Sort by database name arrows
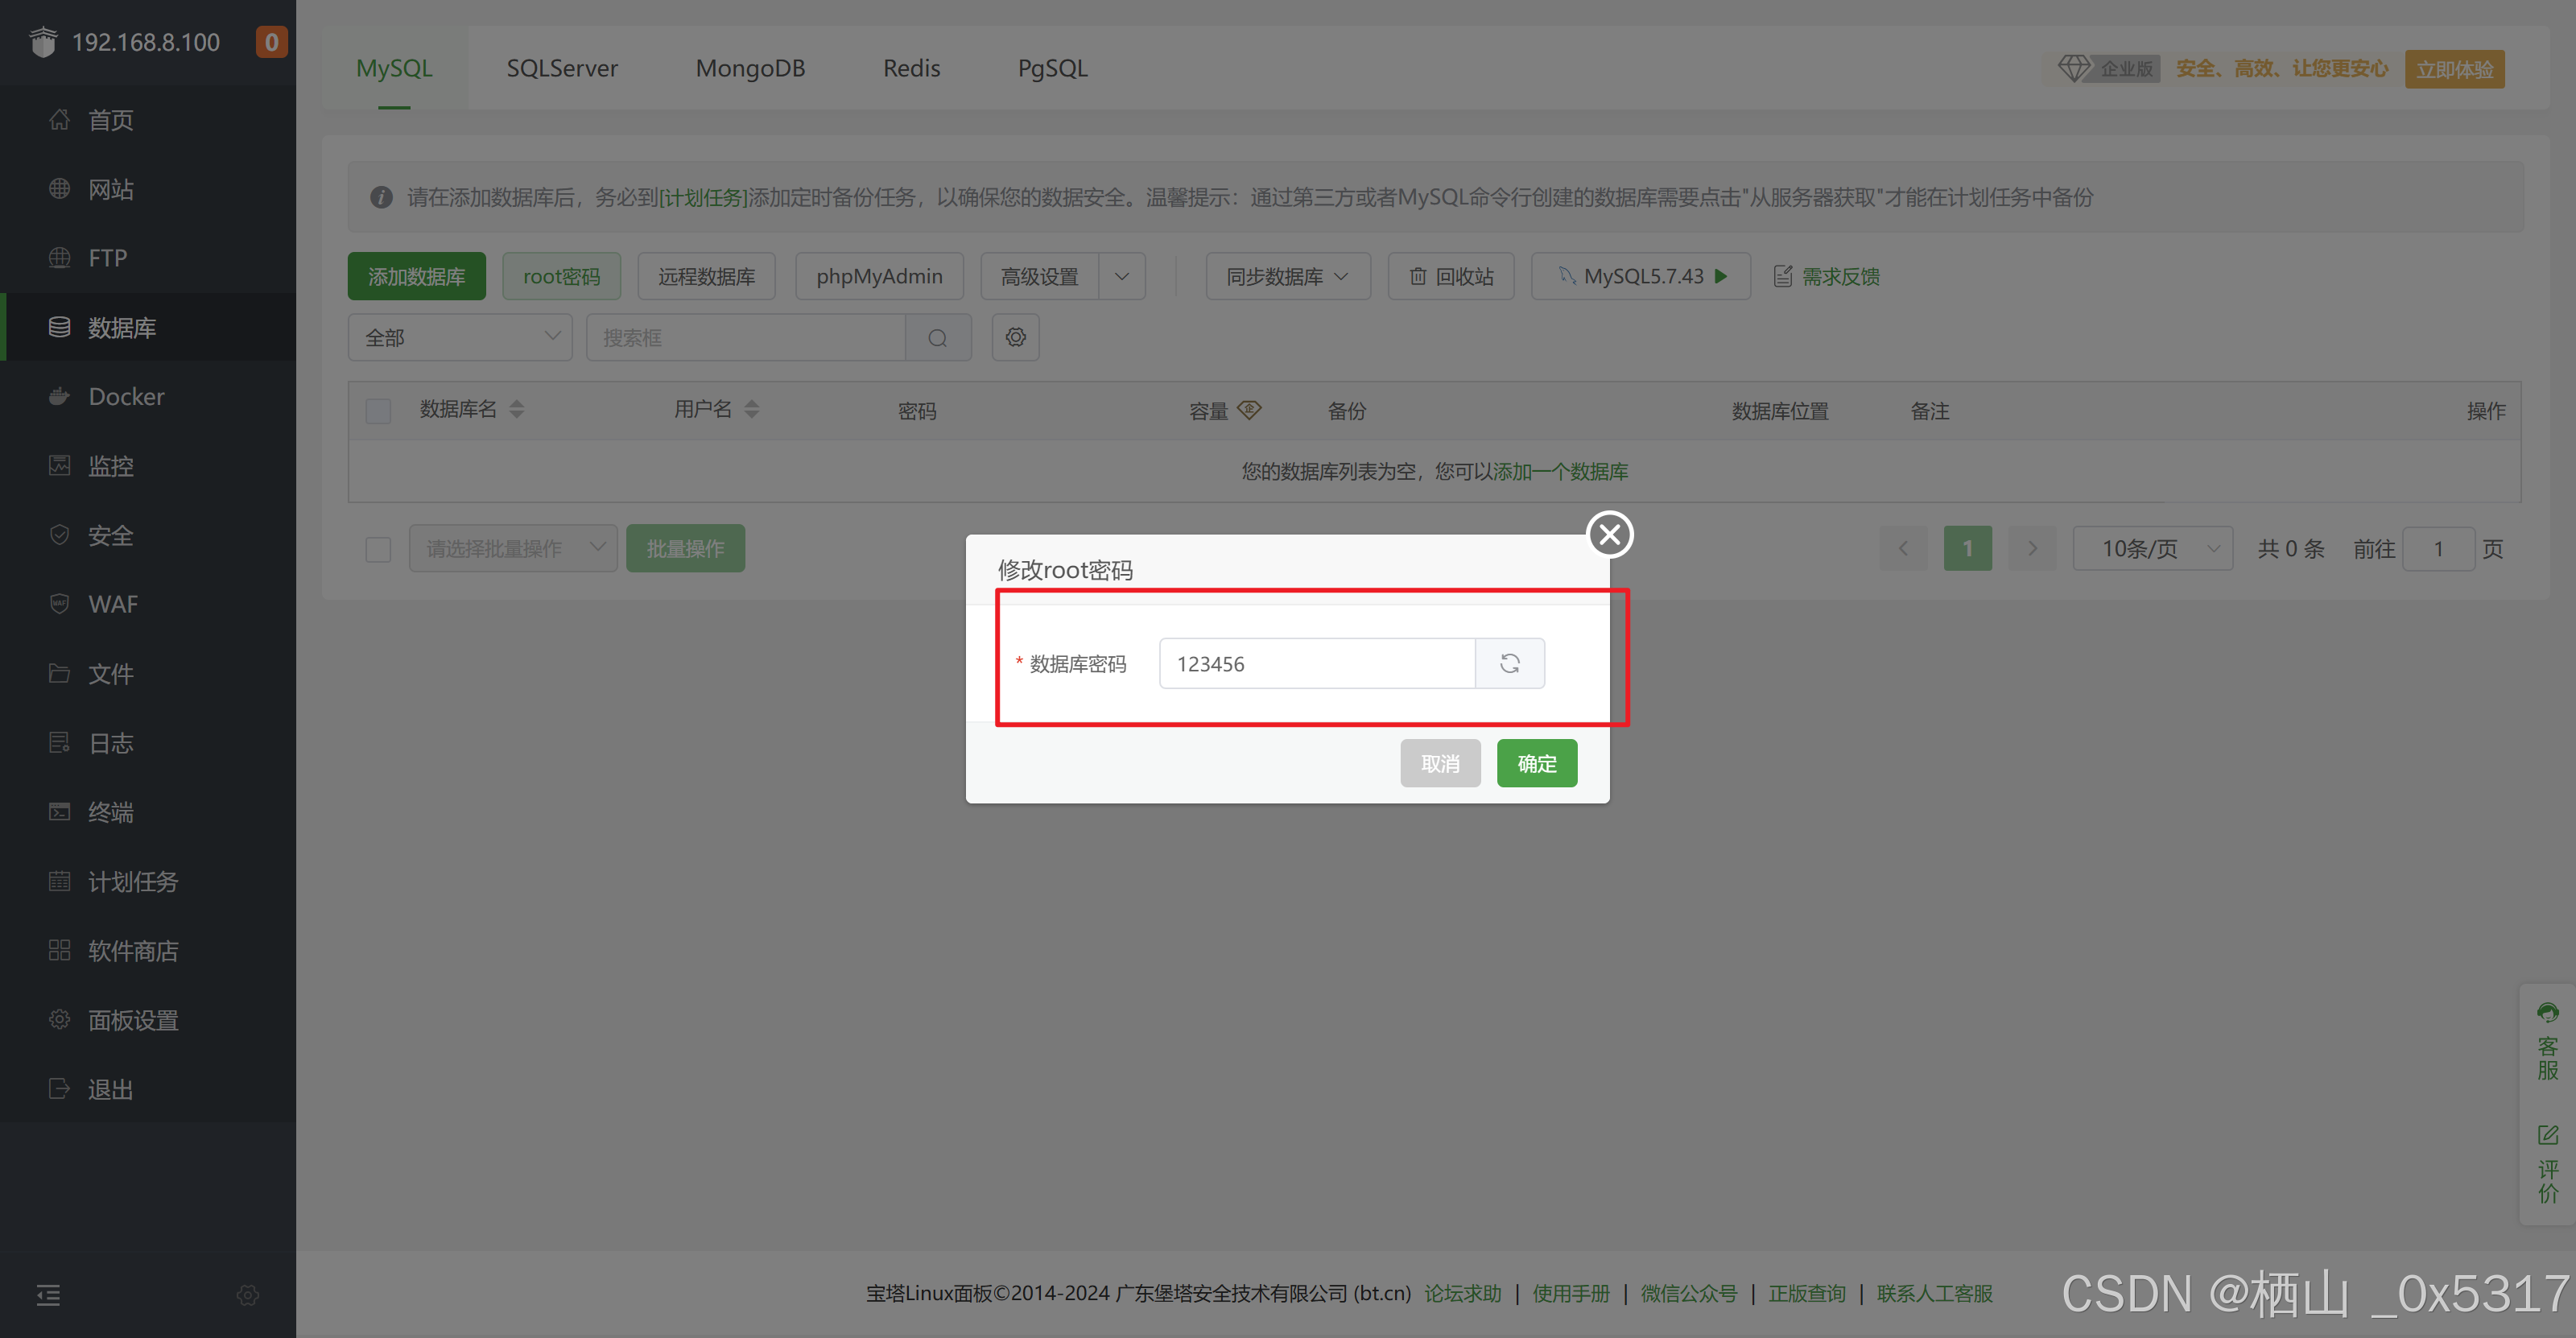 point(516,409)
